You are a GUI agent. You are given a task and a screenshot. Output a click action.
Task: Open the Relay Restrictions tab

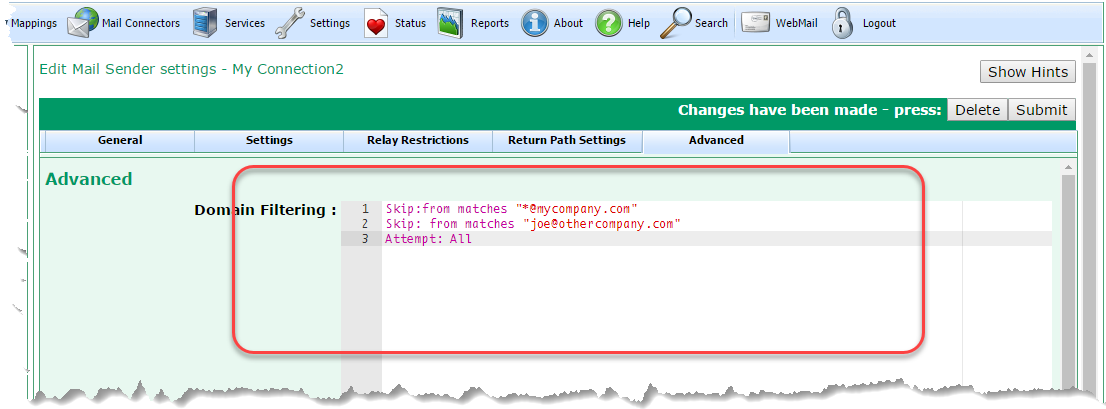[x=418, y=140]
